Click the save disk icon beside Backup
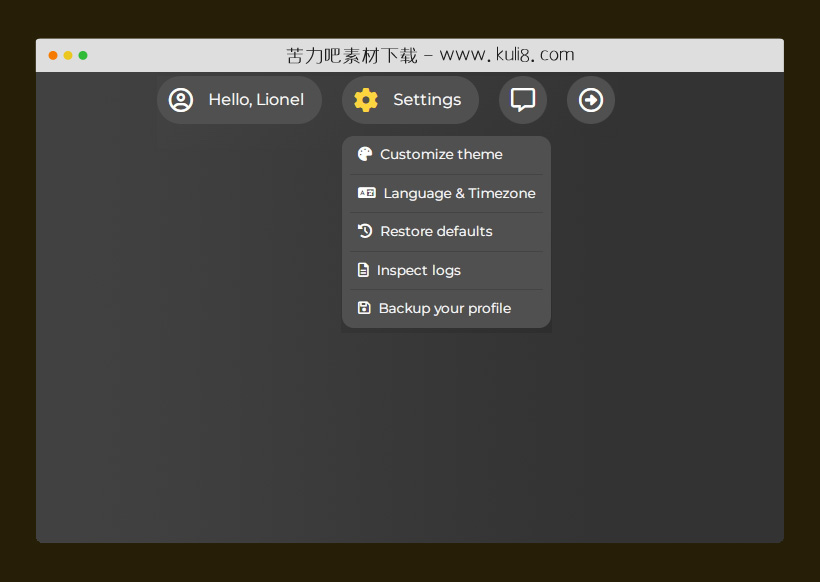The width and height of the screenshot is (820, 582). 364,308
